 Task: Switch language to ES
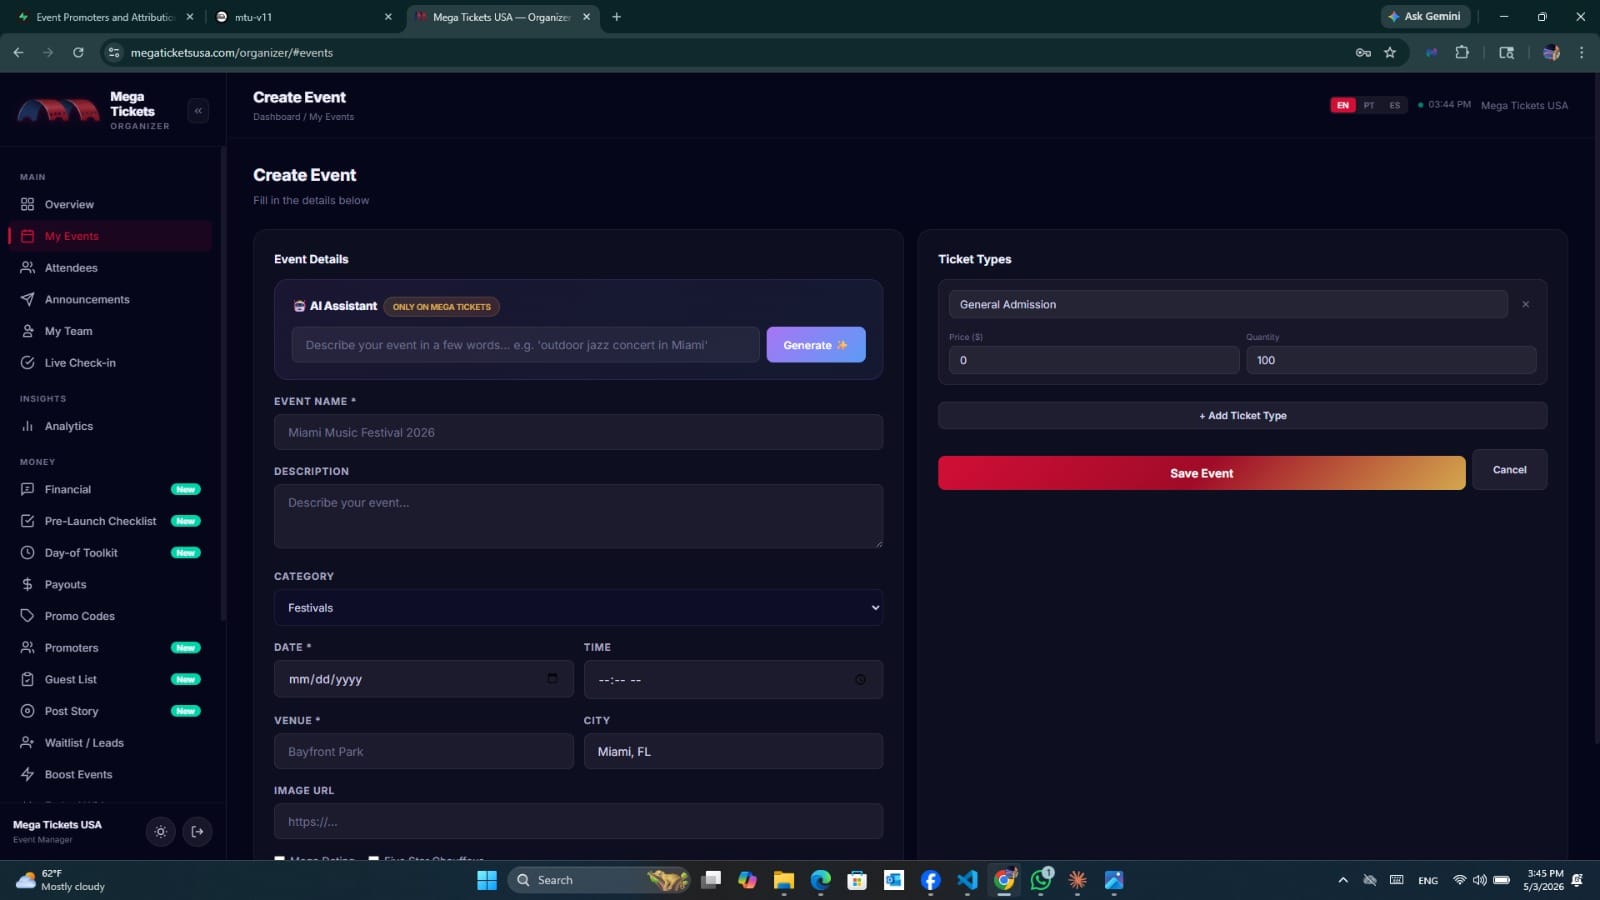[1394, 105]
